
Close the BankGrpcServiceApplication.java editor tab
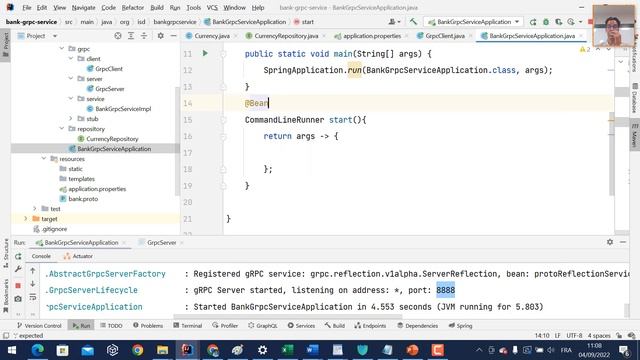pyautogui.click(x=581, y=36)
